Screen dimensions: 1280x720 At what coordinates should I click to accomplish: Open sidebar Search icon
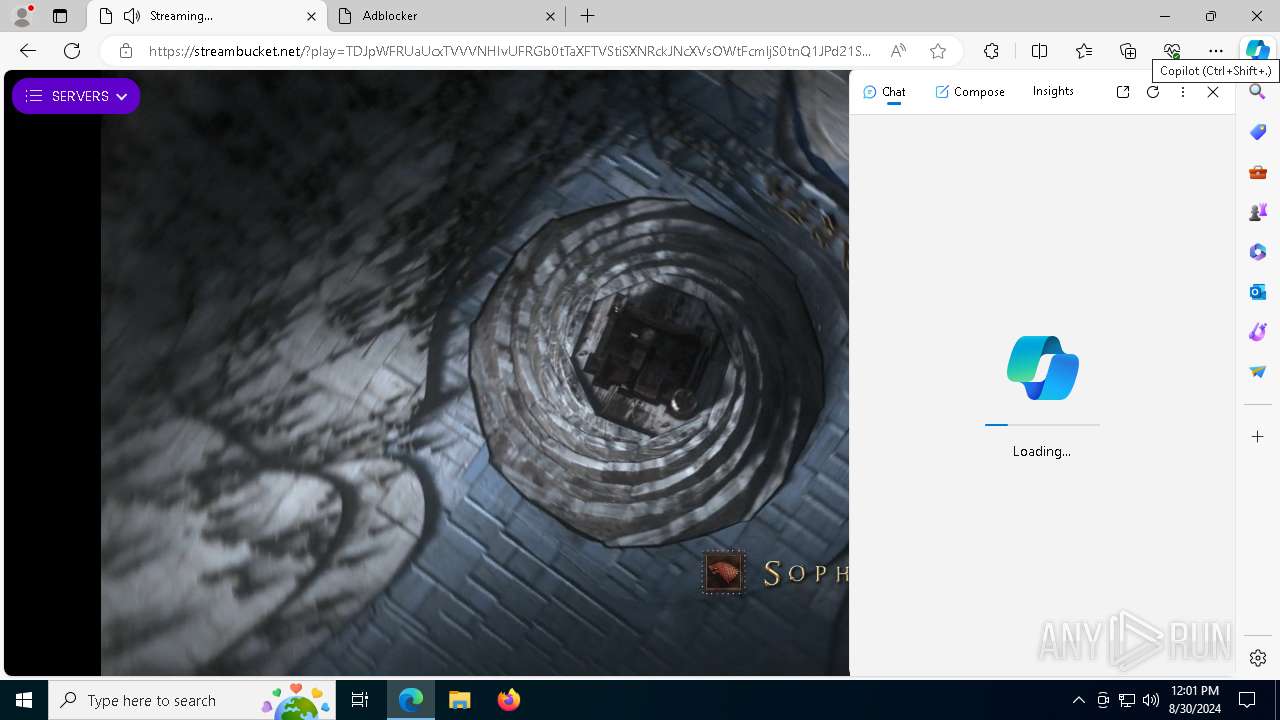1258,92
